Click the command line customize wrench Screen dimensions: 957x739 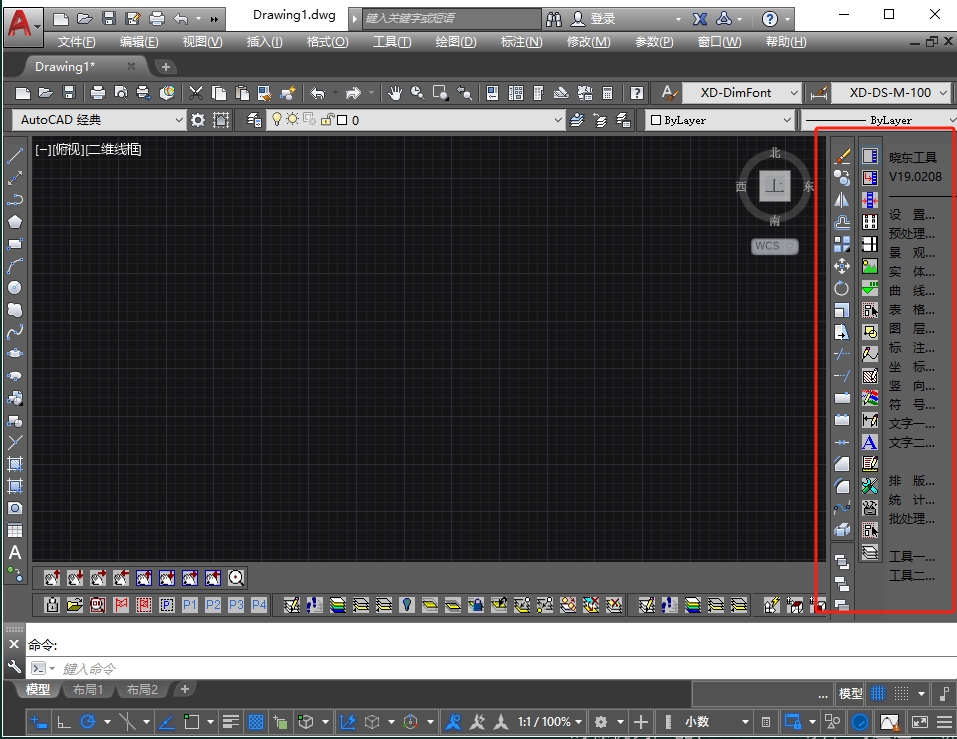click(14, 666)
